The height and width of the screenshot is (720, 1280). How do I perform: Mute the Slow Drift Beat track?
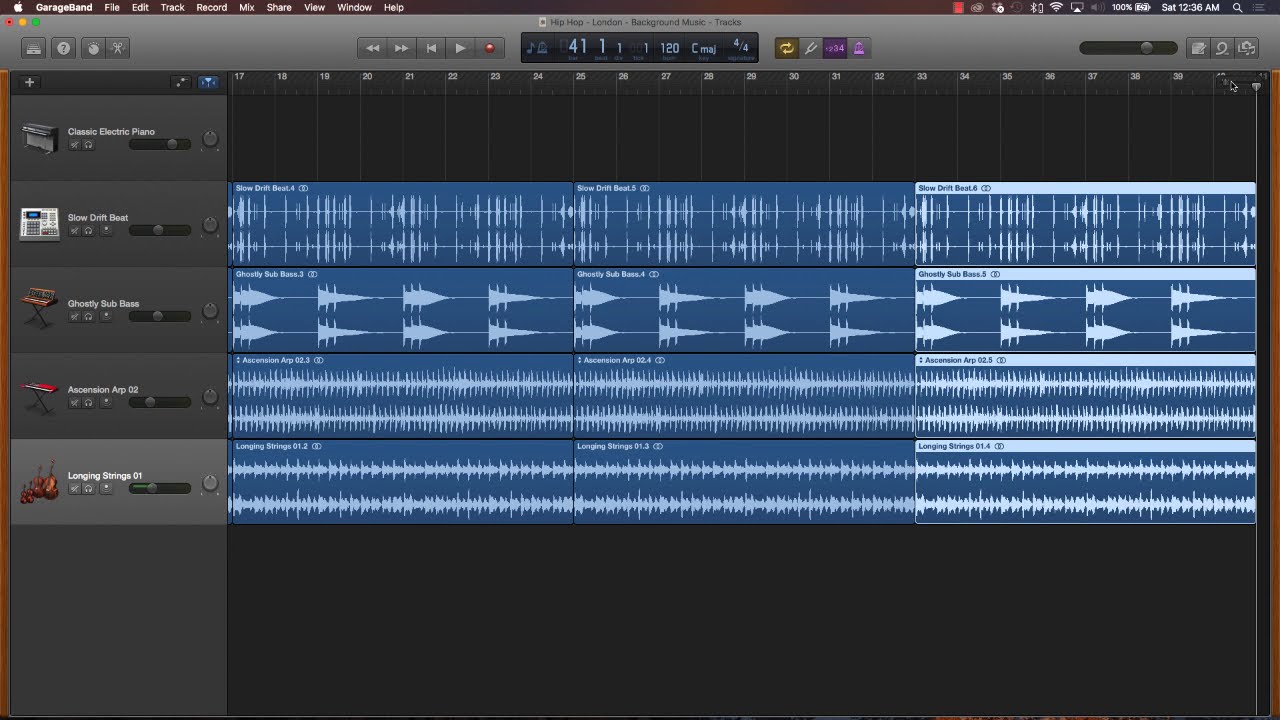click(x=74, y=231)
